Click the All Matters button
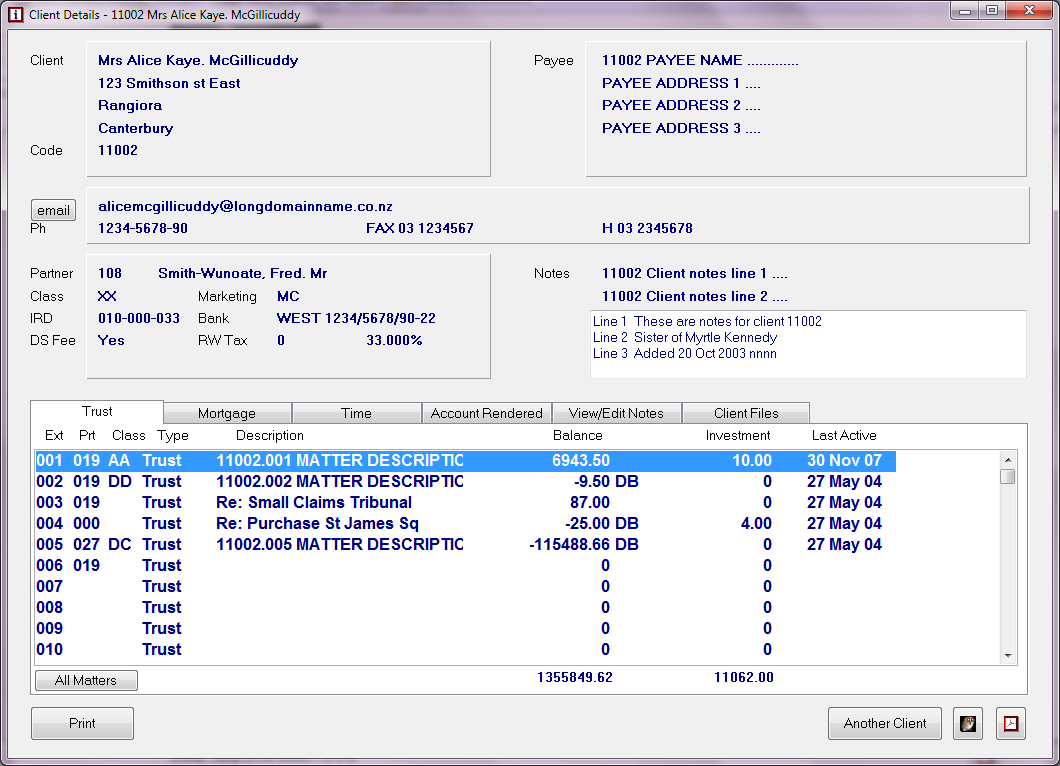Screen dimensions: 1060x766 tap(86, 681)
